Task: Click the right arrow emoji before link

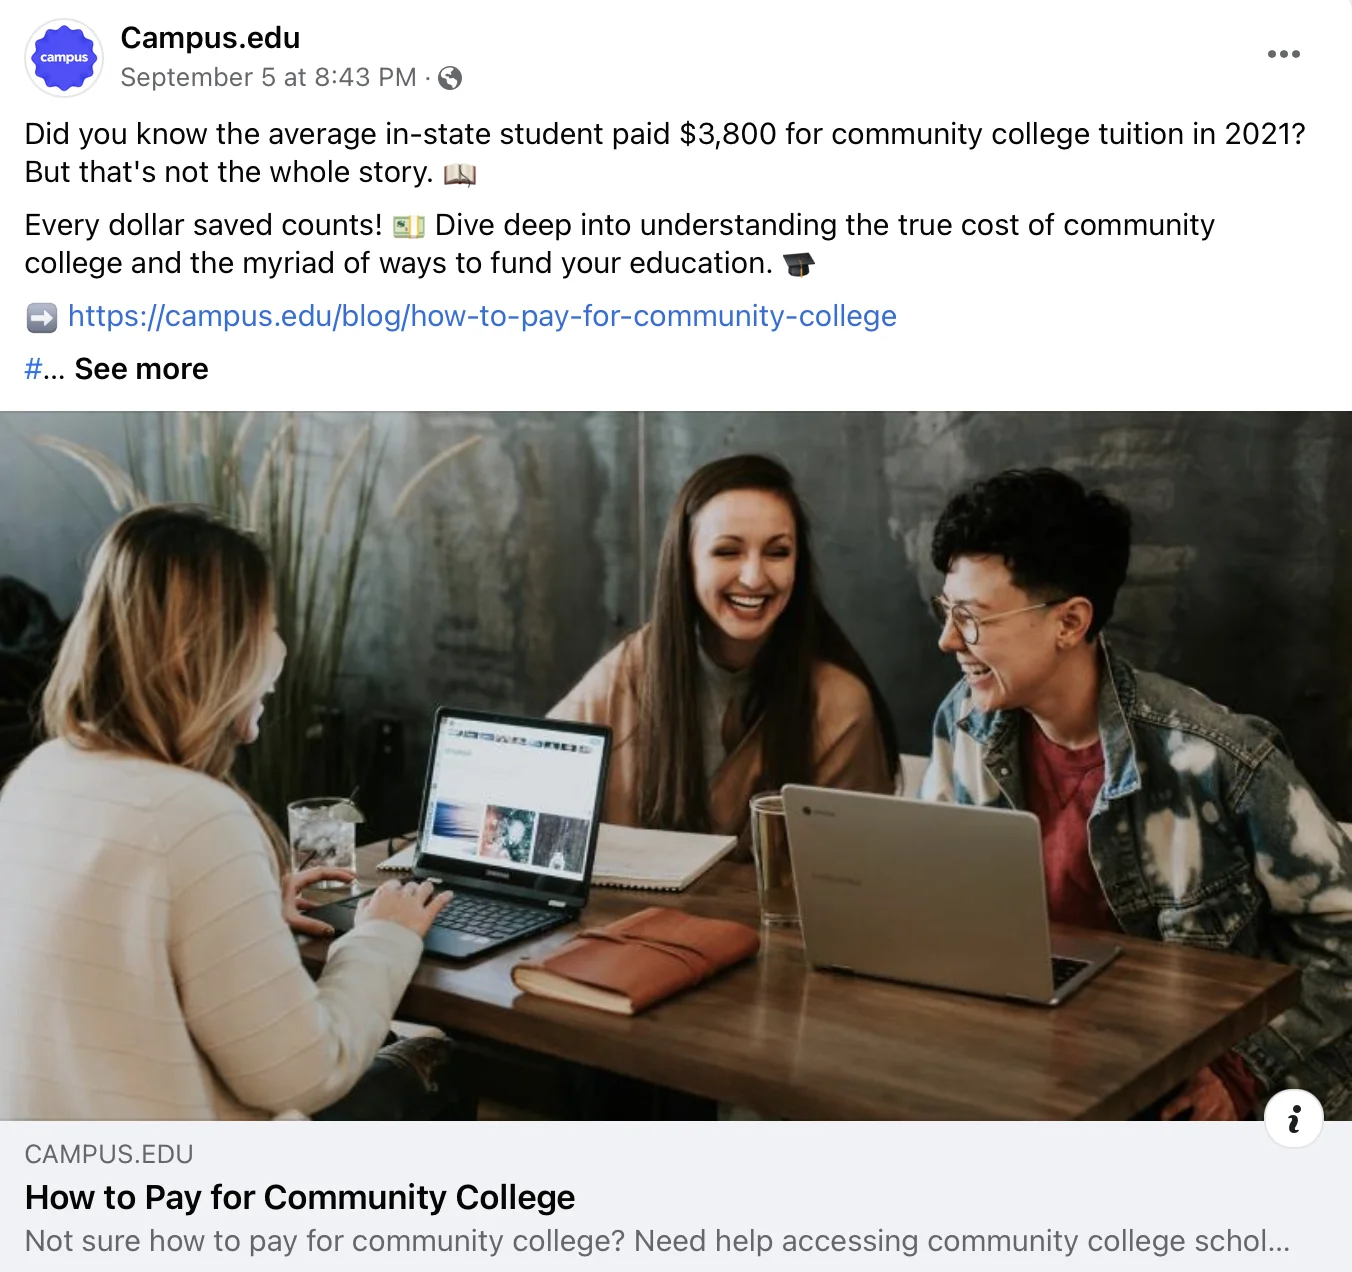Action: [42, 318]
